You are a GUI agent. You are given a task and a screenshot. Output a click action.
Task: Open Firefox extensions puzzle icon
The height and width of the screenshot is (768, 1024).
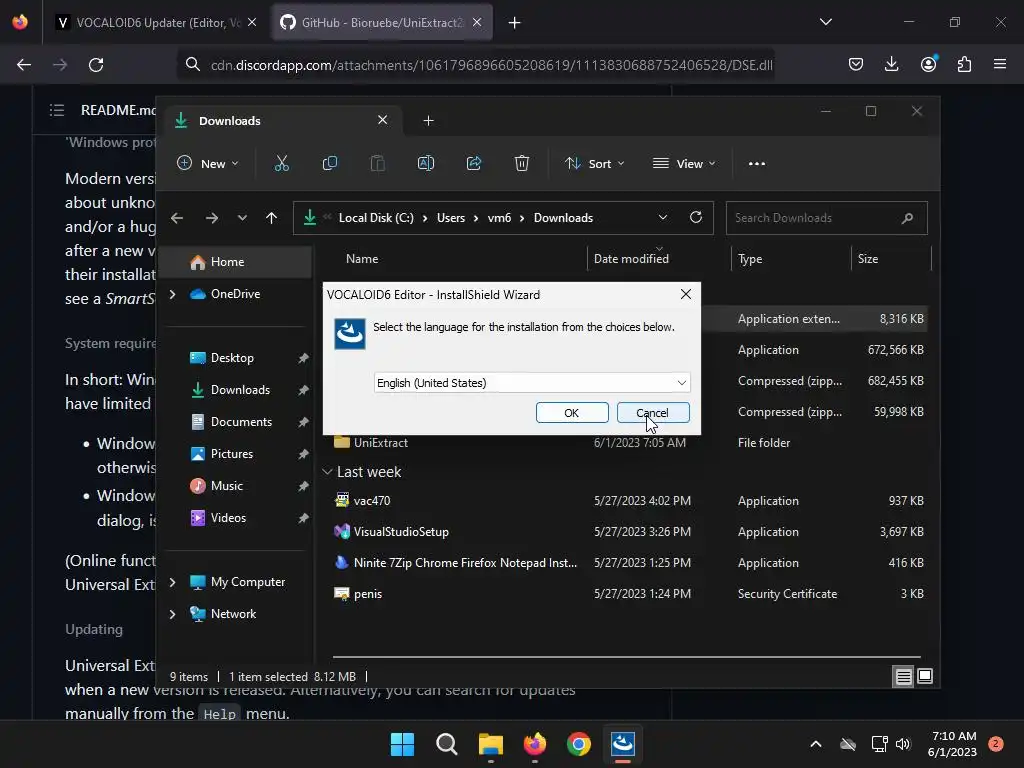[964, 64]
